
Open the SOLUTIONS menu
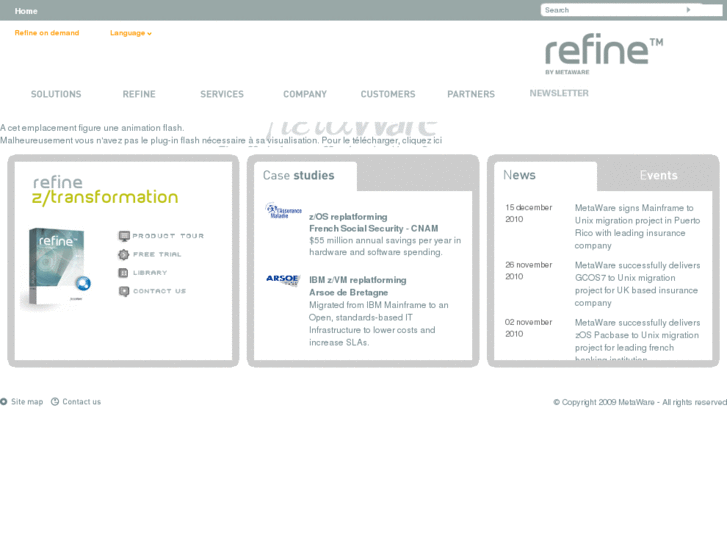pyautogui.click(x=56, y=94)
